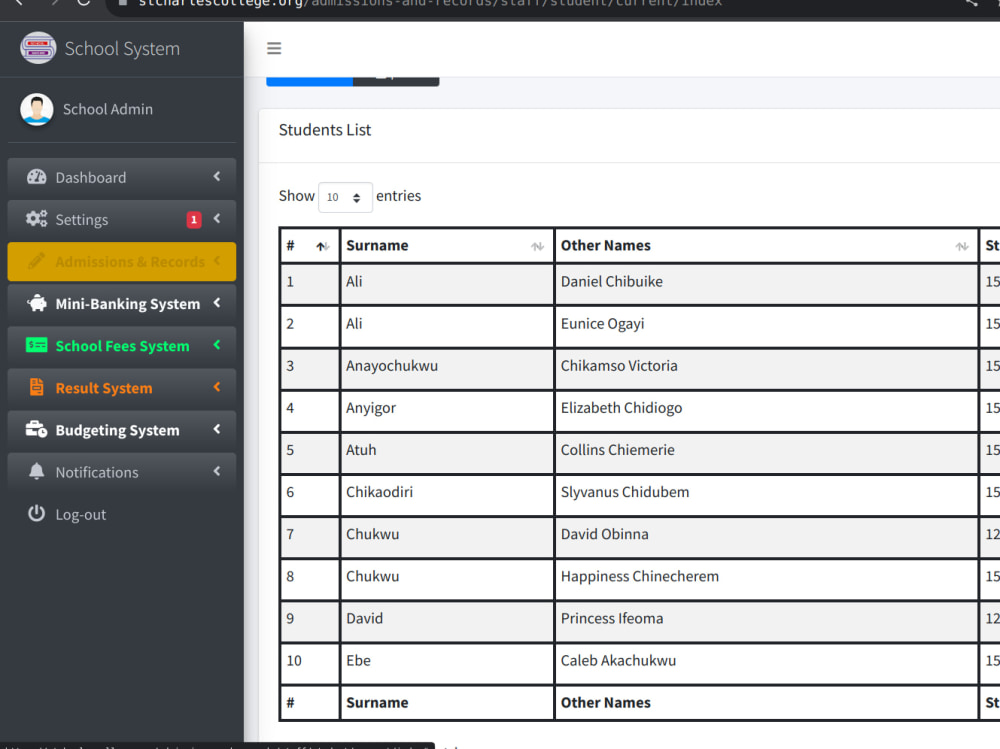Screen dimensions: 1000x749
Task: Select the Chikamso Victoria cell
Action: (766, 366)
